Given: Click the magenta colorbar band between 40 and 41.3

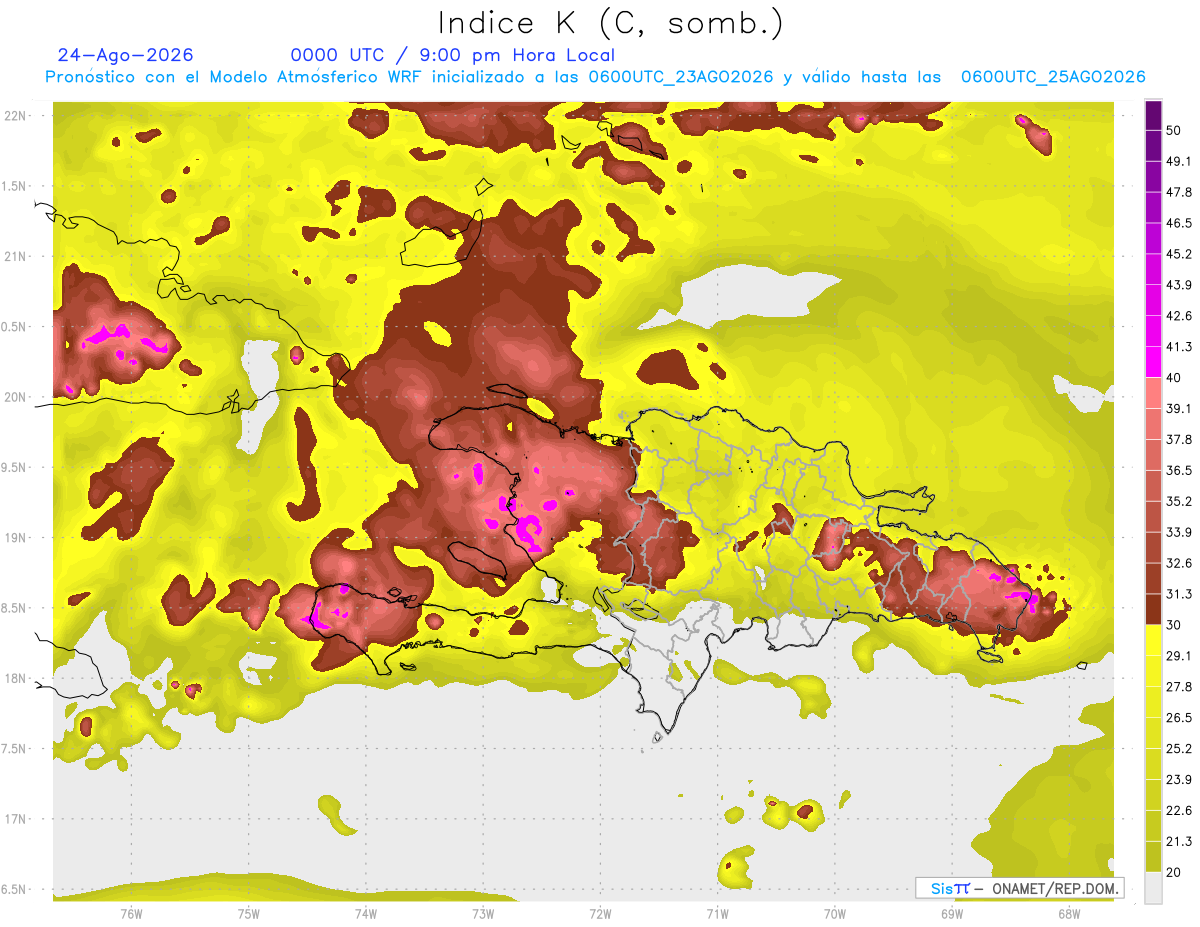Looking at the screenshot, I should coord(1153,362).
